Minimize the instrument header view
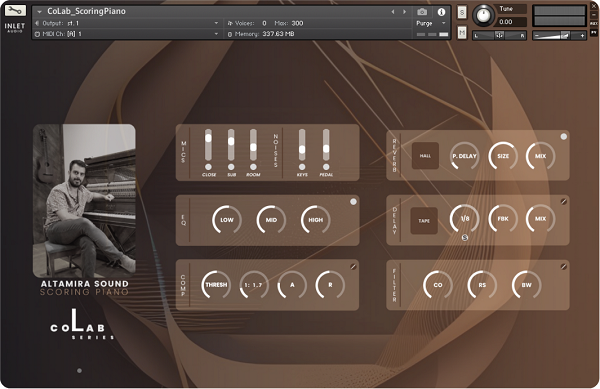 pyautogui.click(x=594, y=15)
